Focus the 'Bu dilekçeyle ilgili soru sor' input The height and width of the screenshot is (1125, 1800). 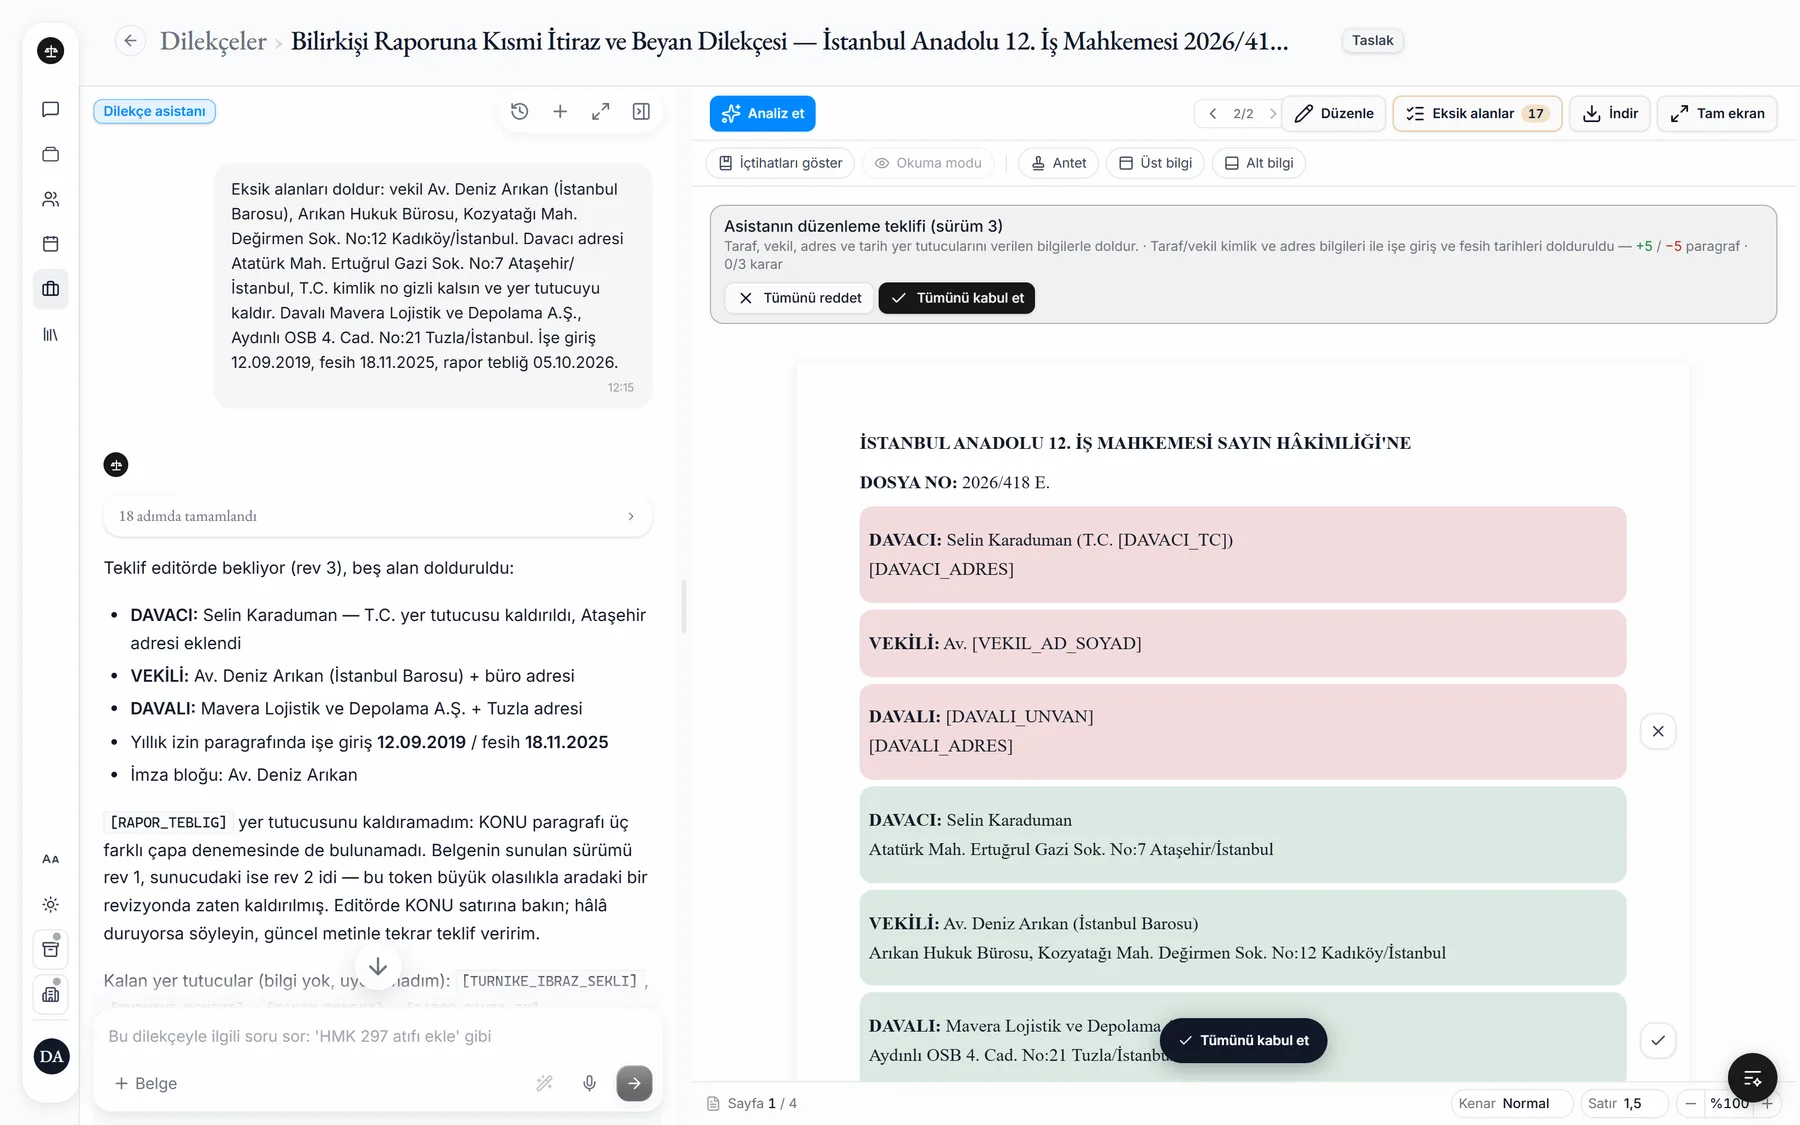tap(378, 1036)
